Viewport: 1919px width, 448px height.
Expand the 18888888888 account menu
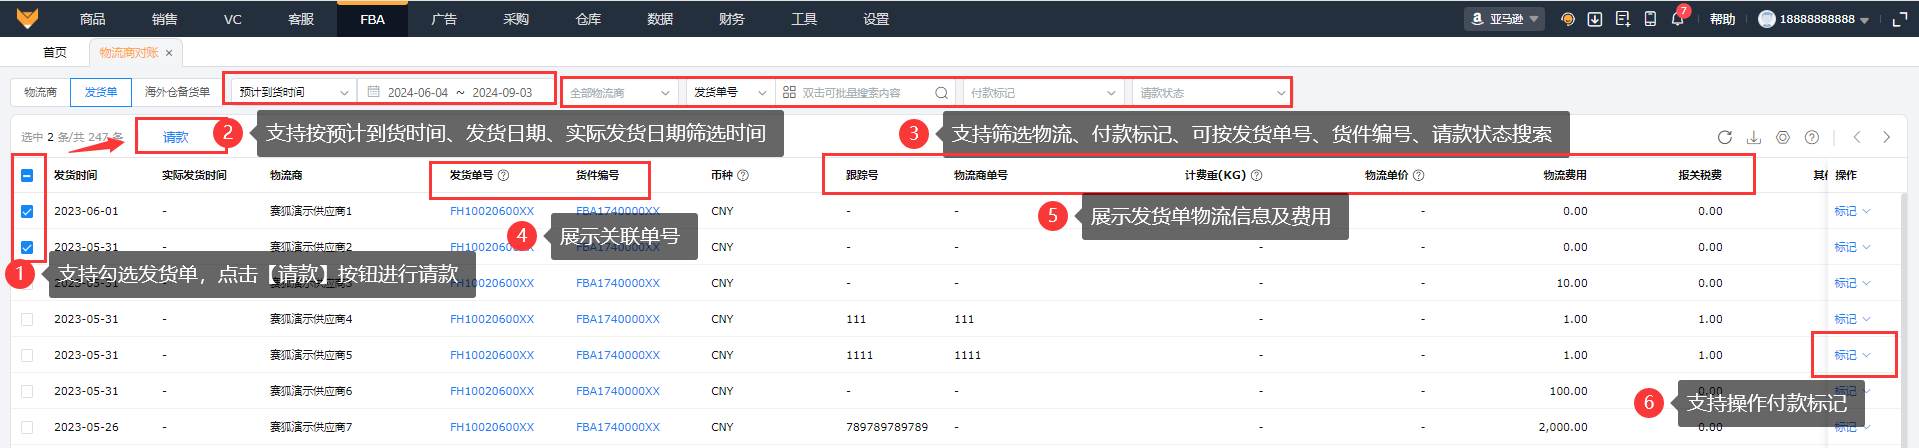tap(1814, 19)
